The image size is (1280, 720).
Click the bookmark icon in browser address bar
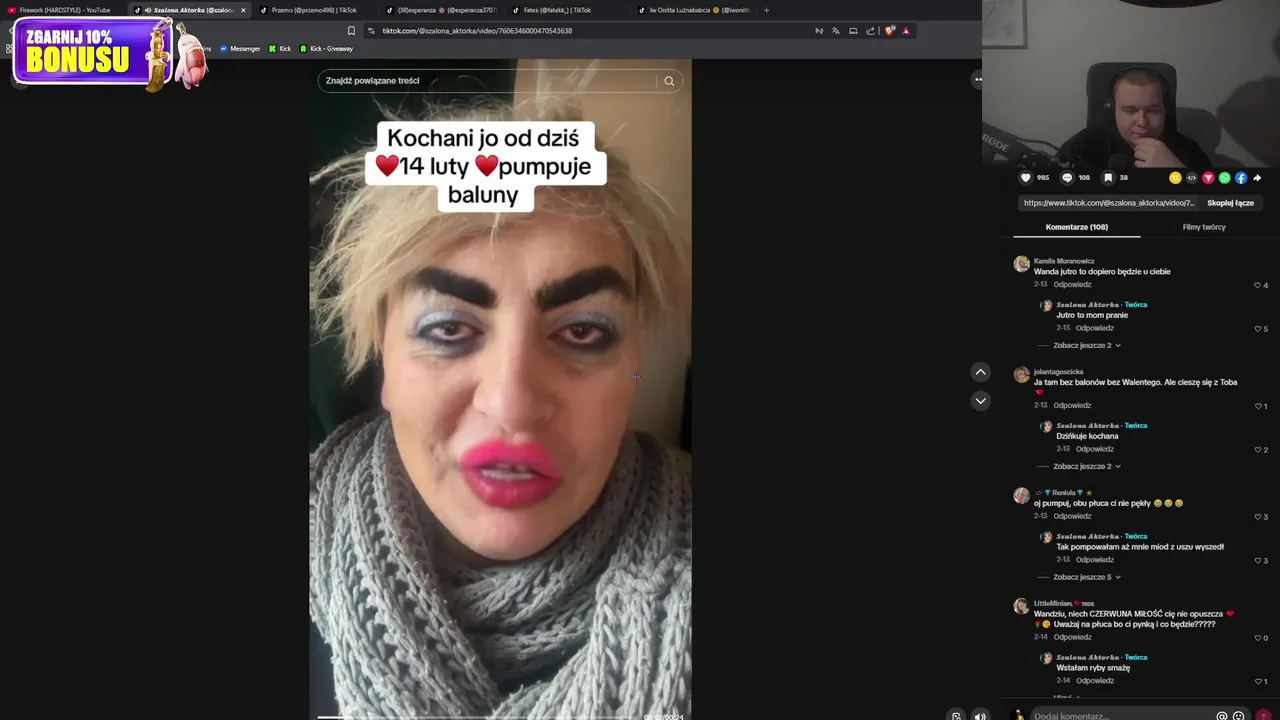(351, 31)
